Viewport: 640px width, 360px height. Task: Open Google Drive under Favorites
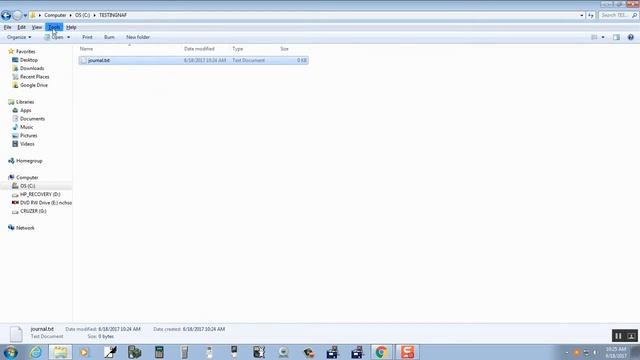[30, 85]
